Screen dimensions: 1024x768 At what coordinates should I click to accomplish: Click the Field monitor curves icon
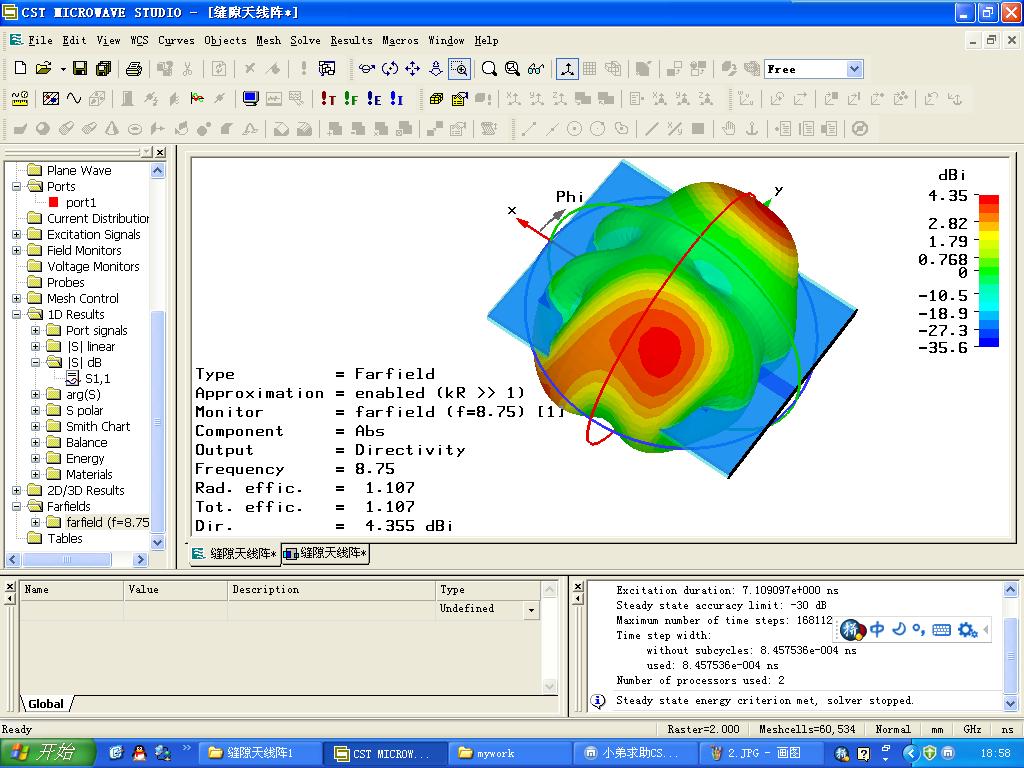197,99
